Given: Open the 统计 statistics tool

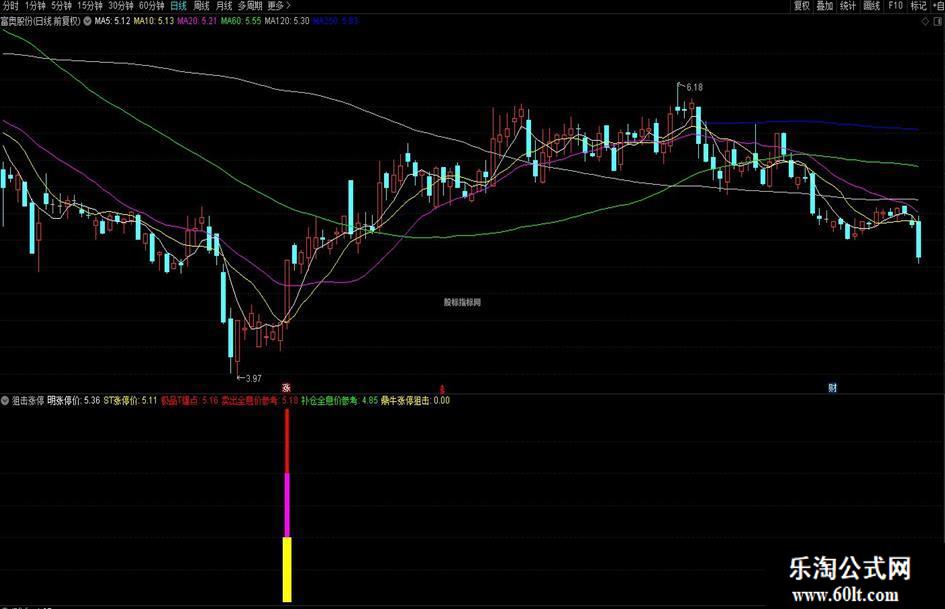Looking at the screenshot, I should pos(848,5).
